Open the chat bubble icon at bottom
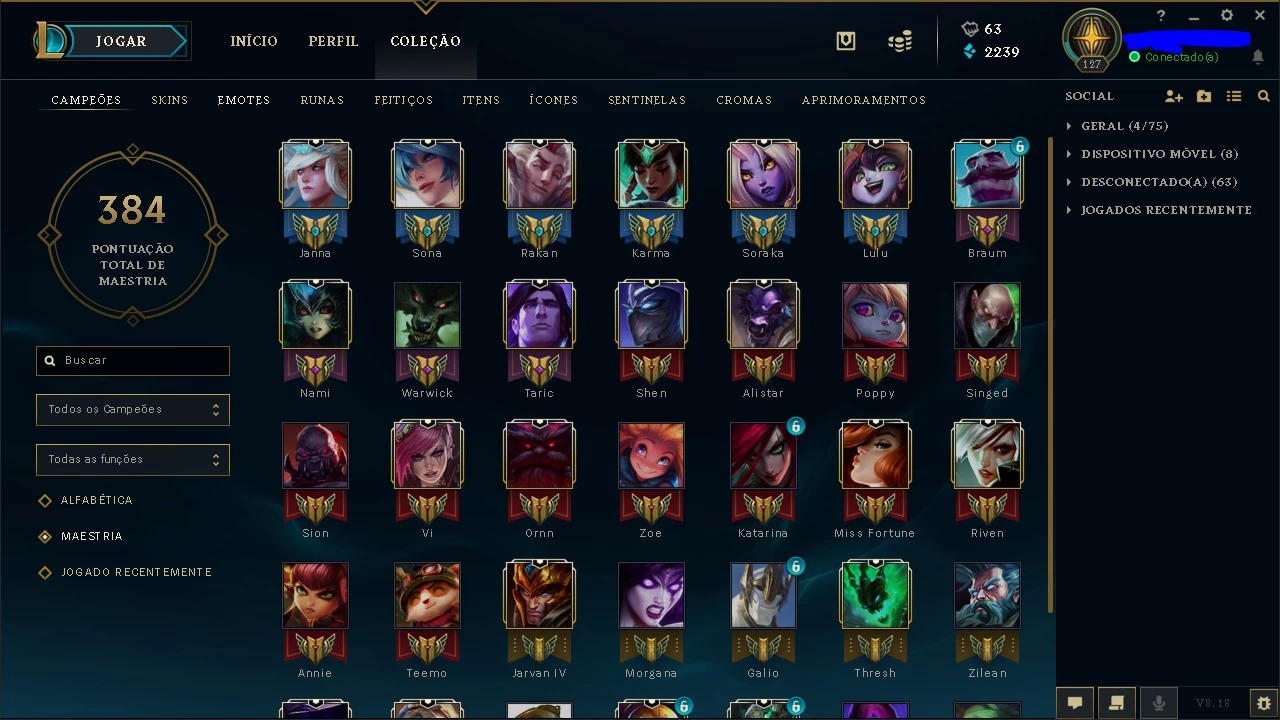Viewport: 1280px width, 720px height. (x=1075, y=703)
